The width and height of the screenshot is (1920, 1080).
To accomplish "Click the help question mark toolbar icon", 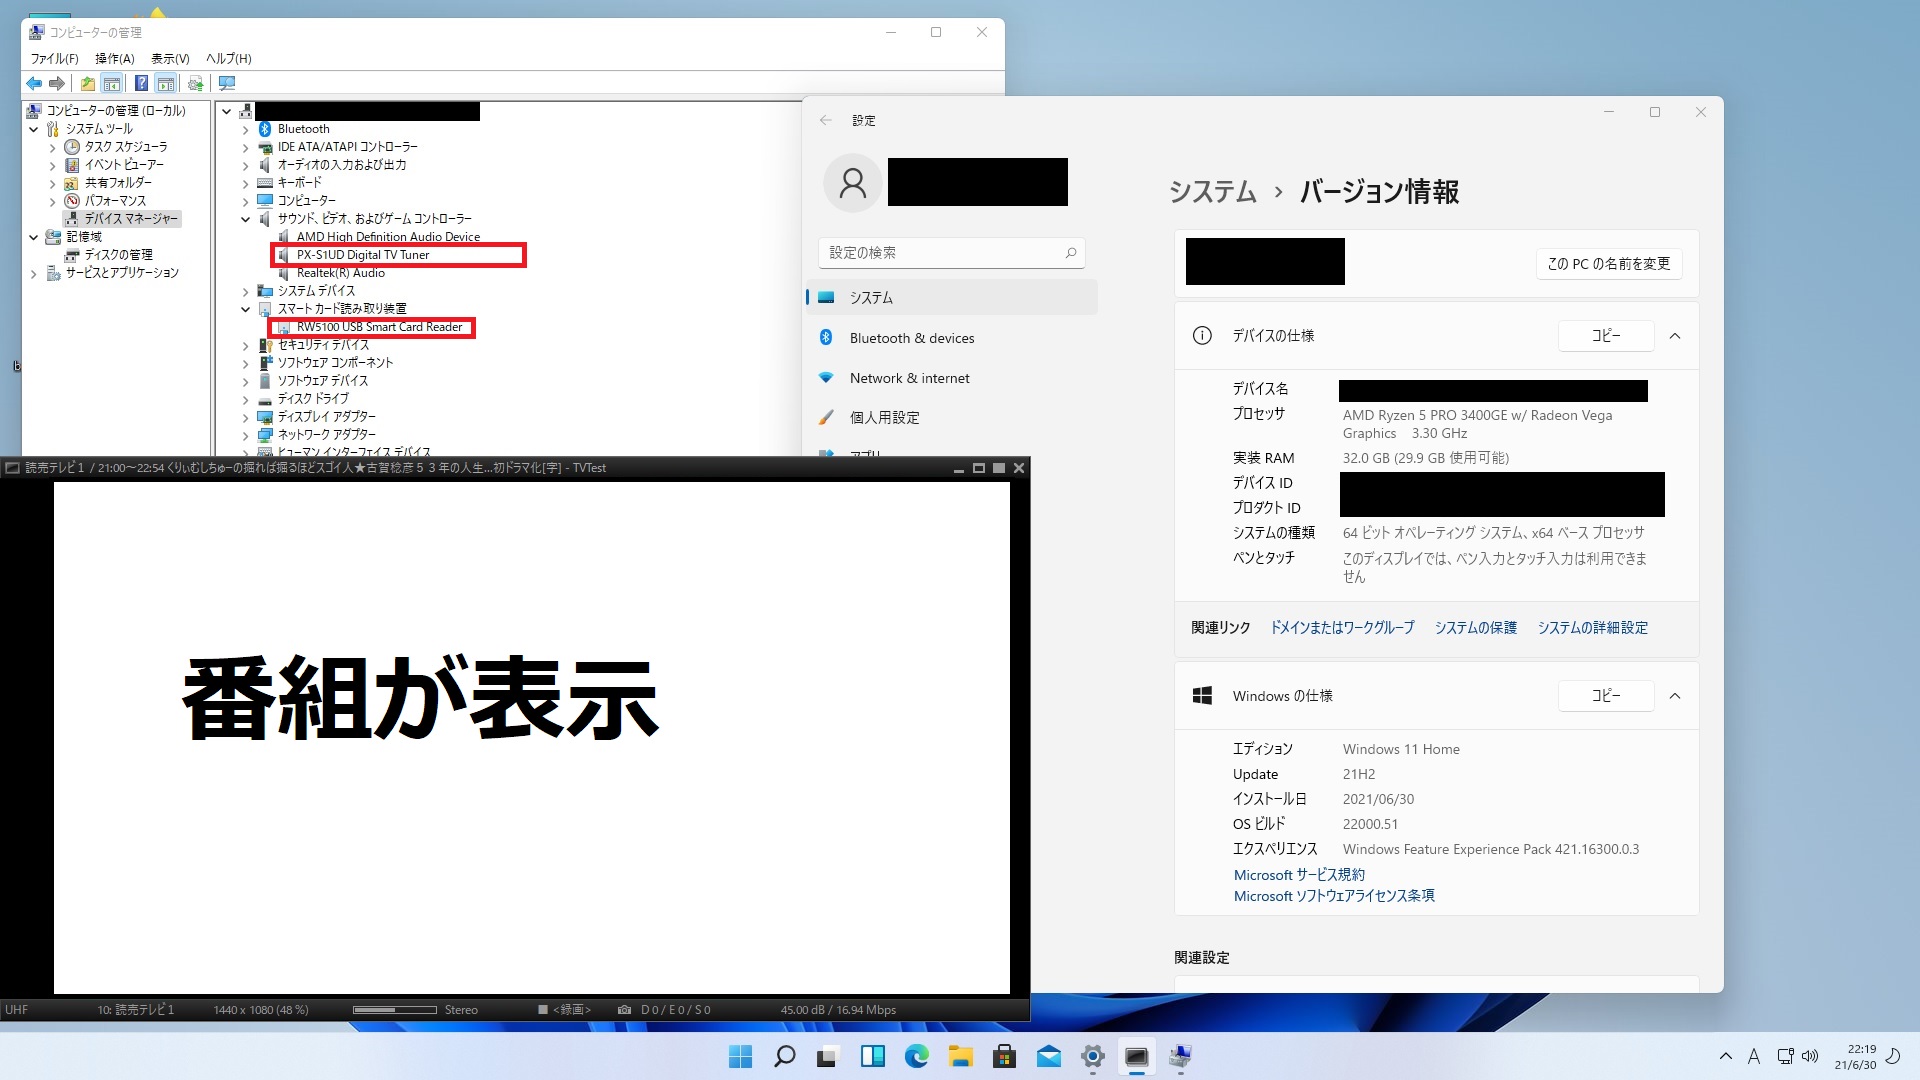I will pyautogui.click(x=141, y=83).
